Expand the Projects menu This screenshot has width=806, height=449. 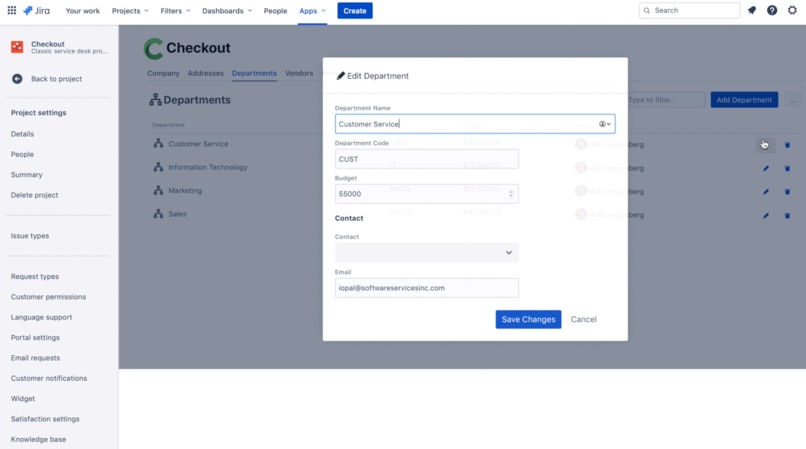tap(130, 10)
